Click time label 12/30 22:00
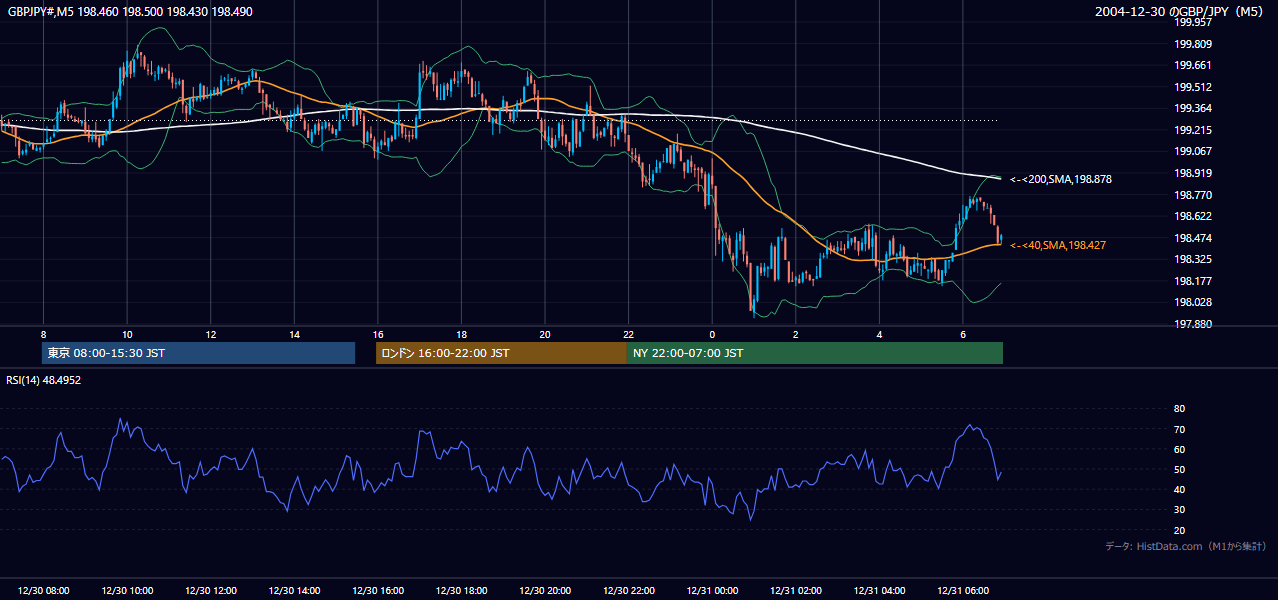 tap(628, 591)
